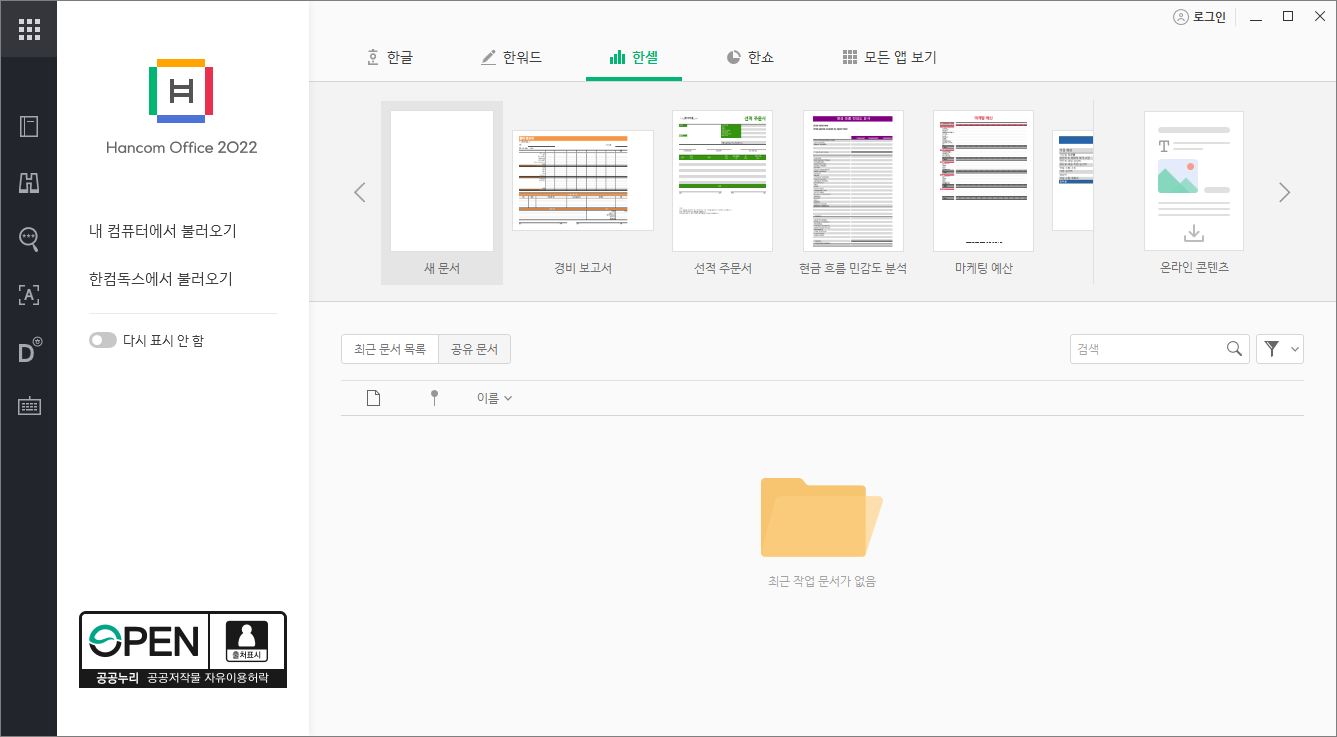Minimize the Hancom Office window

(1256, 17)
